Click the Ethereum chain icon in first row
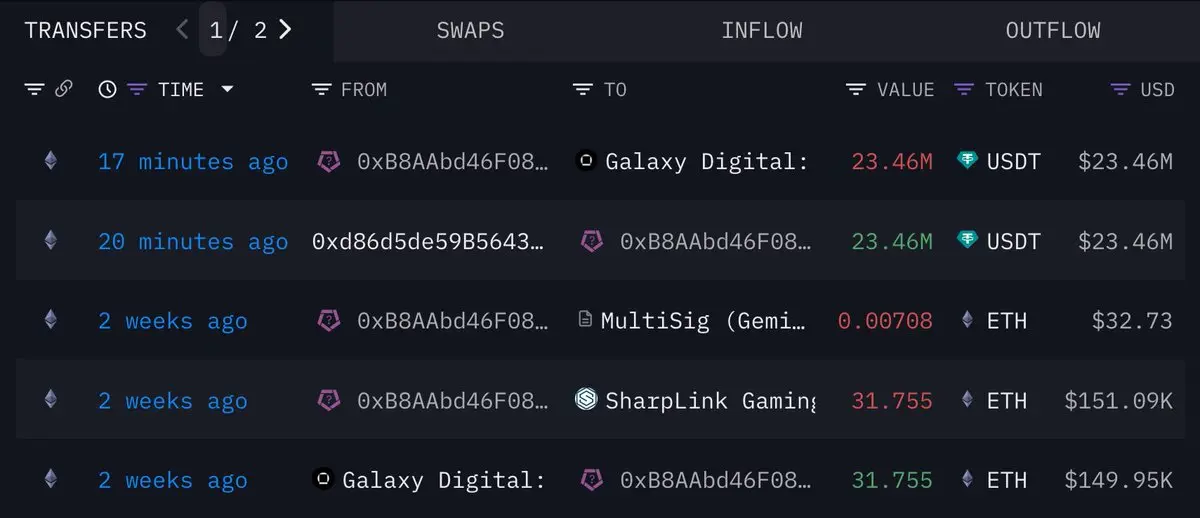This screenshot has width=1200, height=518. pyautogui.click(x=50, y=160)
